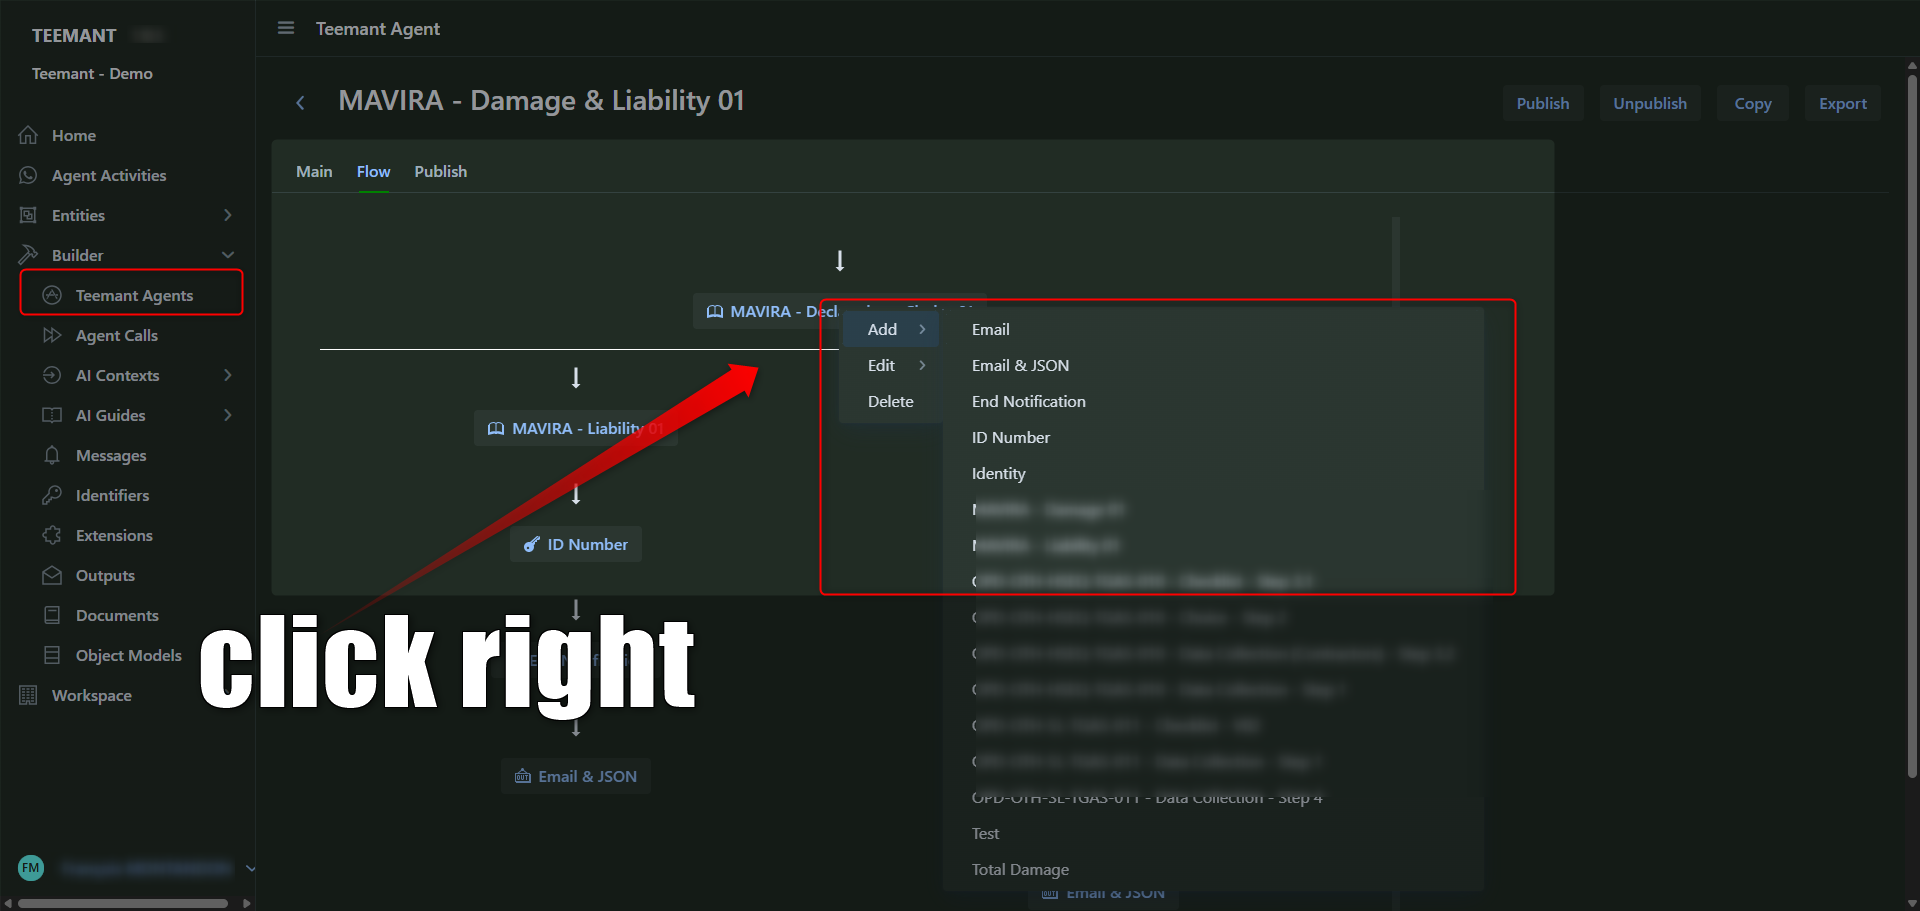This screenshot has height=911, width=1920.
Task: Click the AI Guides book icon
Action: [x=52, y=415]
